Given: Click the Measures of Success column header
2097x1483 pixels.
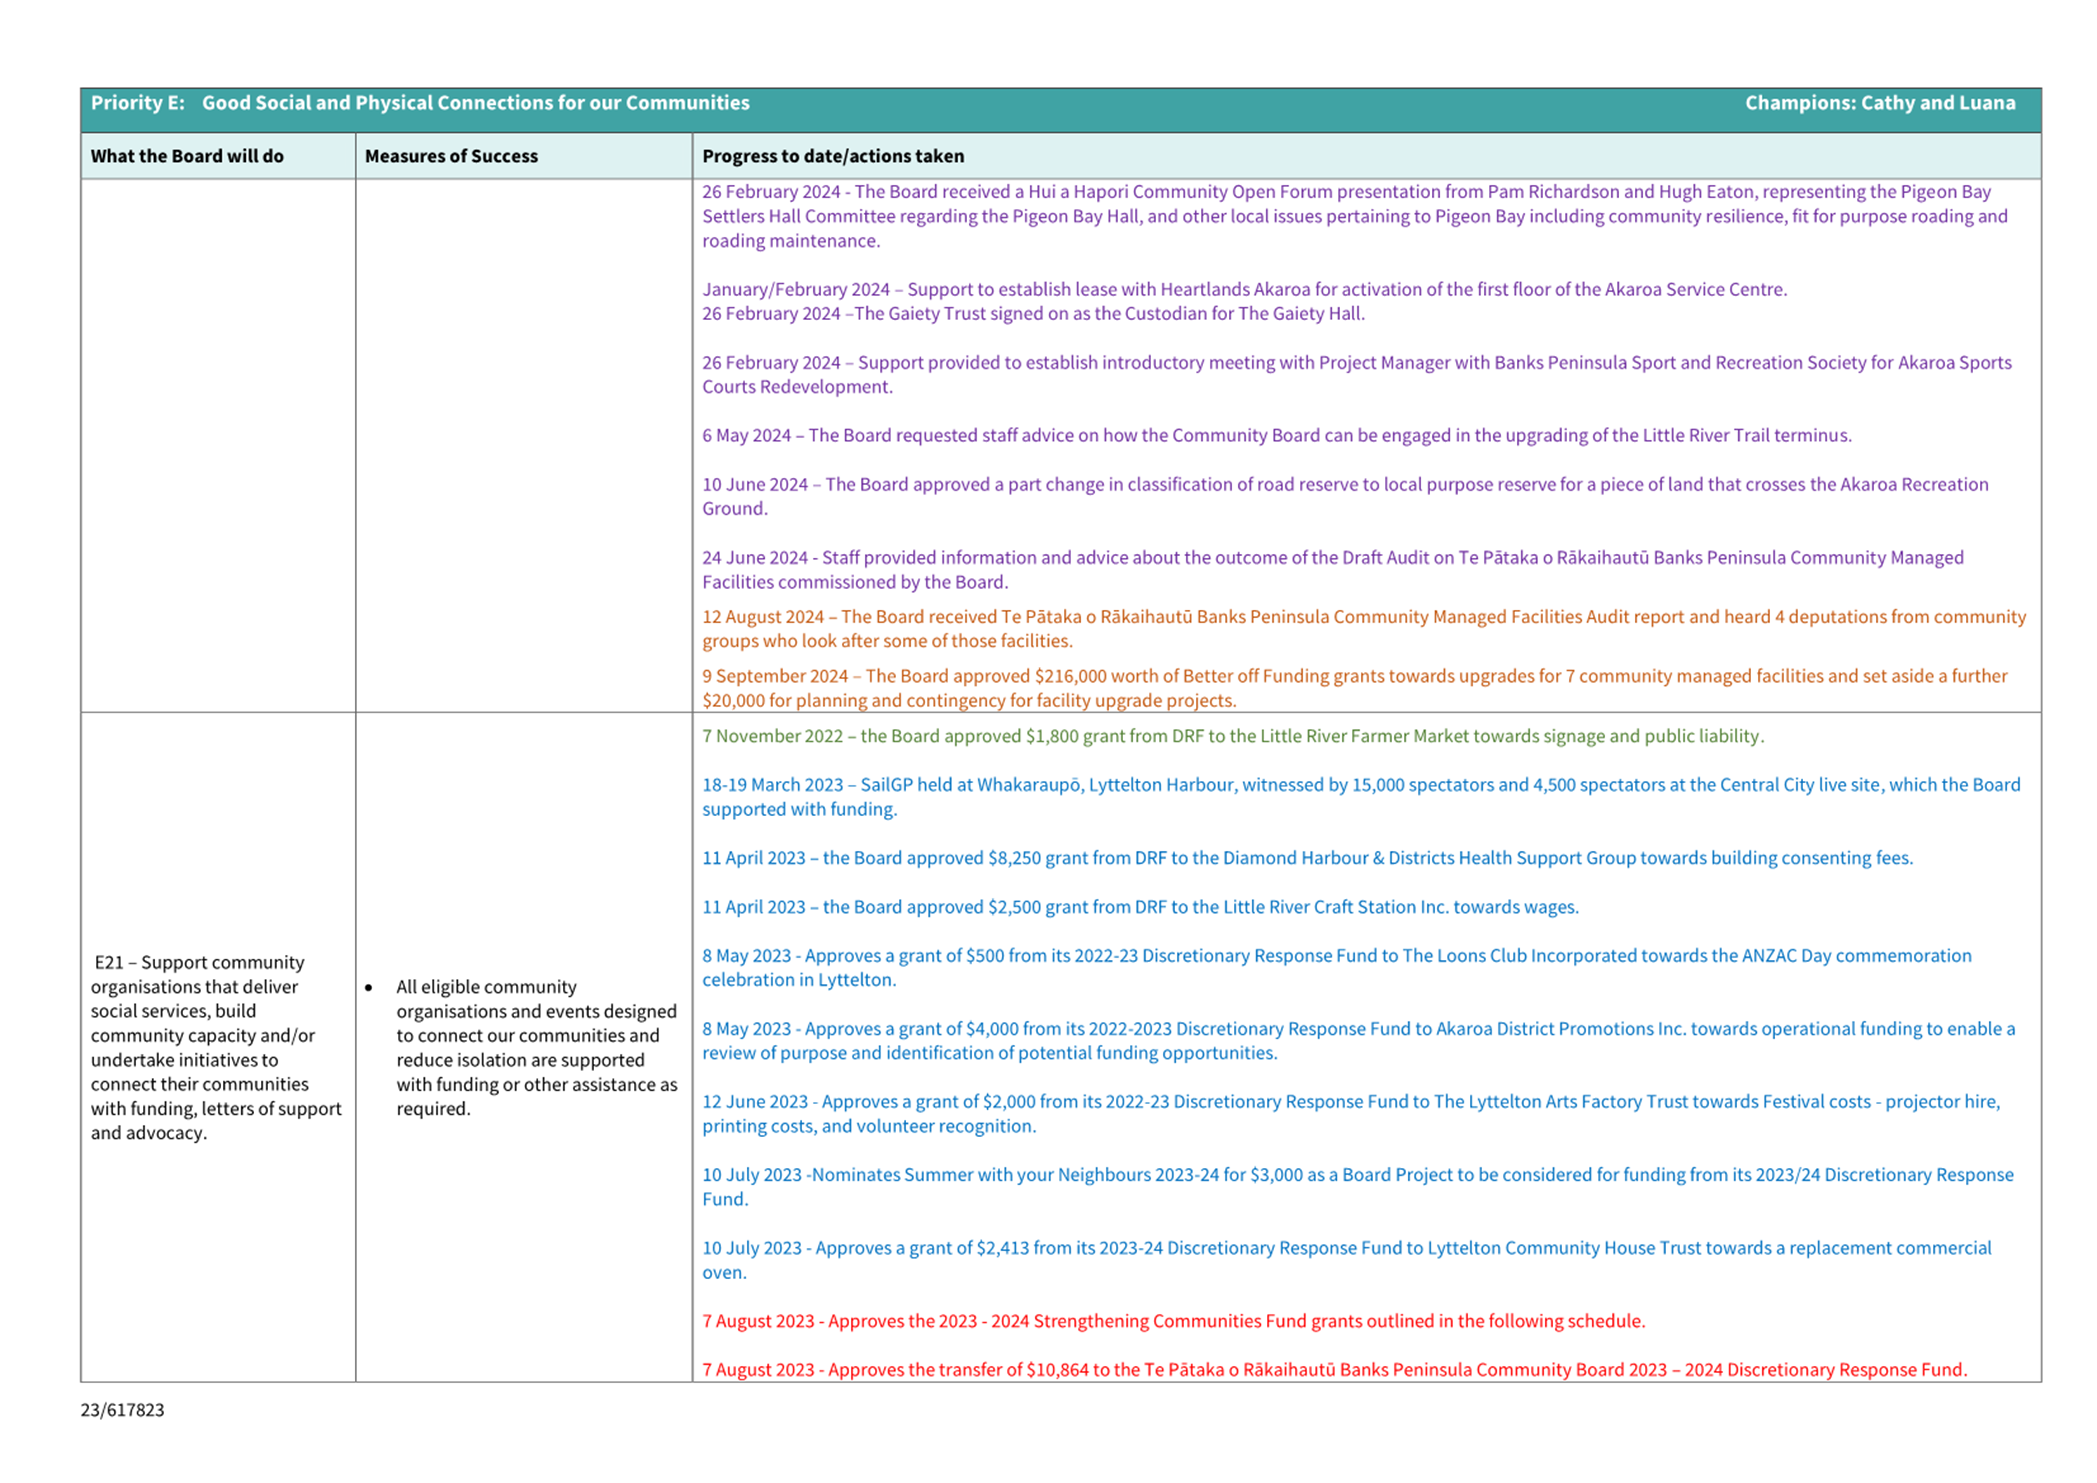Looking at the screenshot, I should click(x=451, y=156).
